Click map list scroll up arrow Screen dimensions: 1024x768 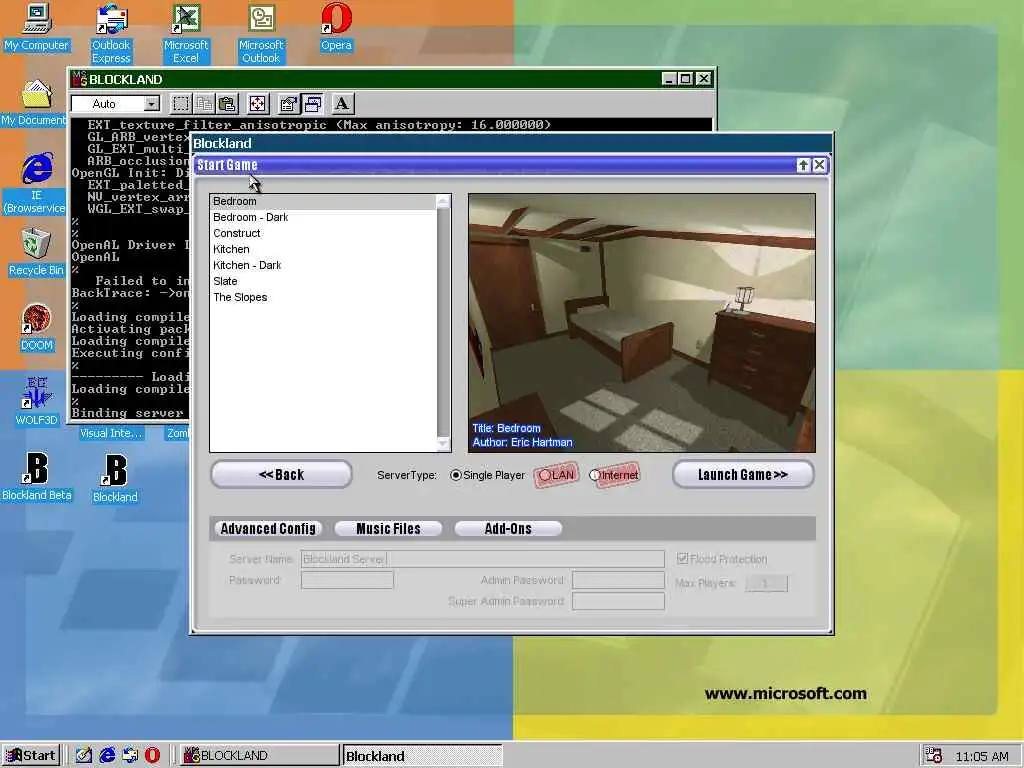click(x=443, y=202)
